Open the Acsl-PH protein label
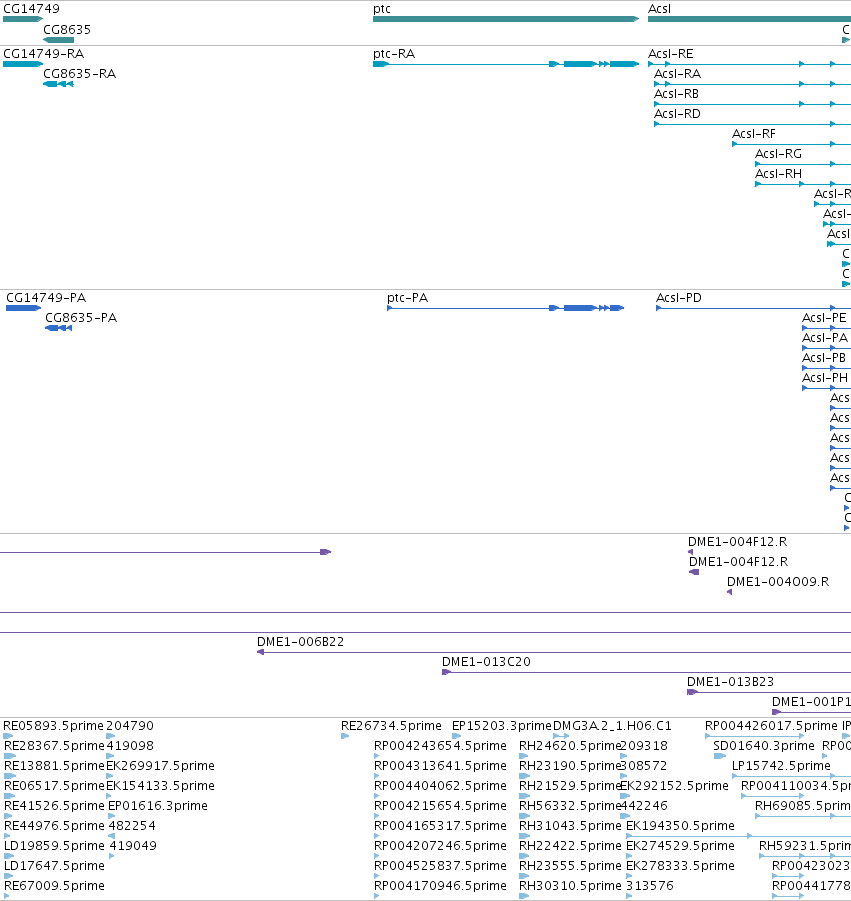Screen dimensions: 851x901 pos(825,378)
